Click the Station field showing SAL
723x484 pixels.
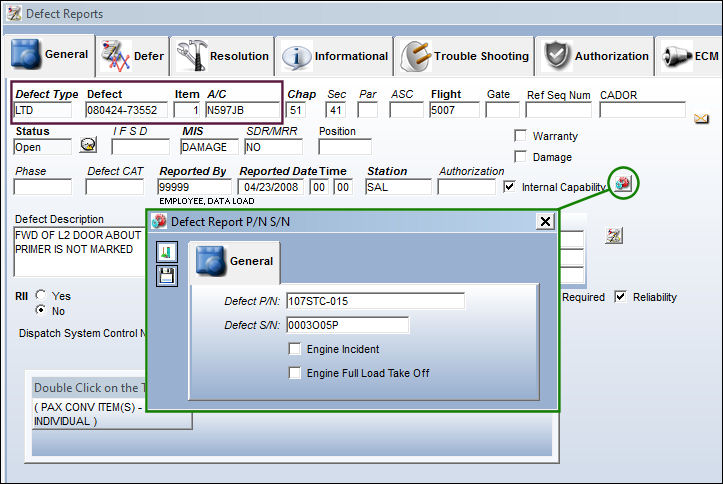(x=398, y=187)
